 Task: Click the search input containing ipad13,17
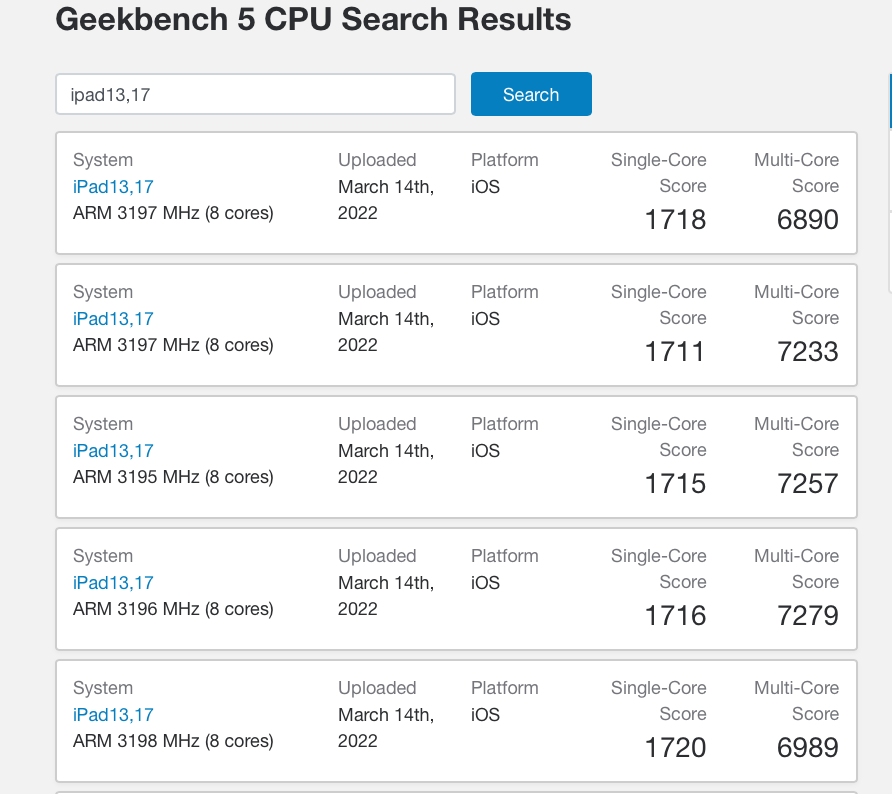pyautogui.click(x=255, y=93)
